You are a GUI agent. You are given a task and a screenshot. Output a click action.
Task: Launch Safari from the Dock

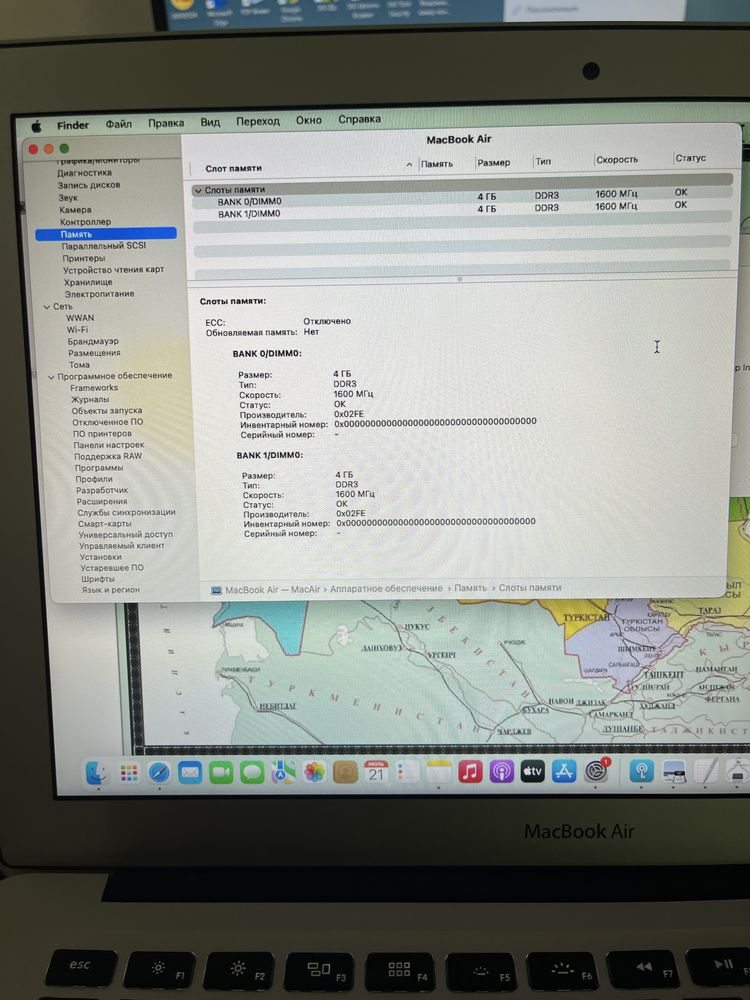(159, 774)
